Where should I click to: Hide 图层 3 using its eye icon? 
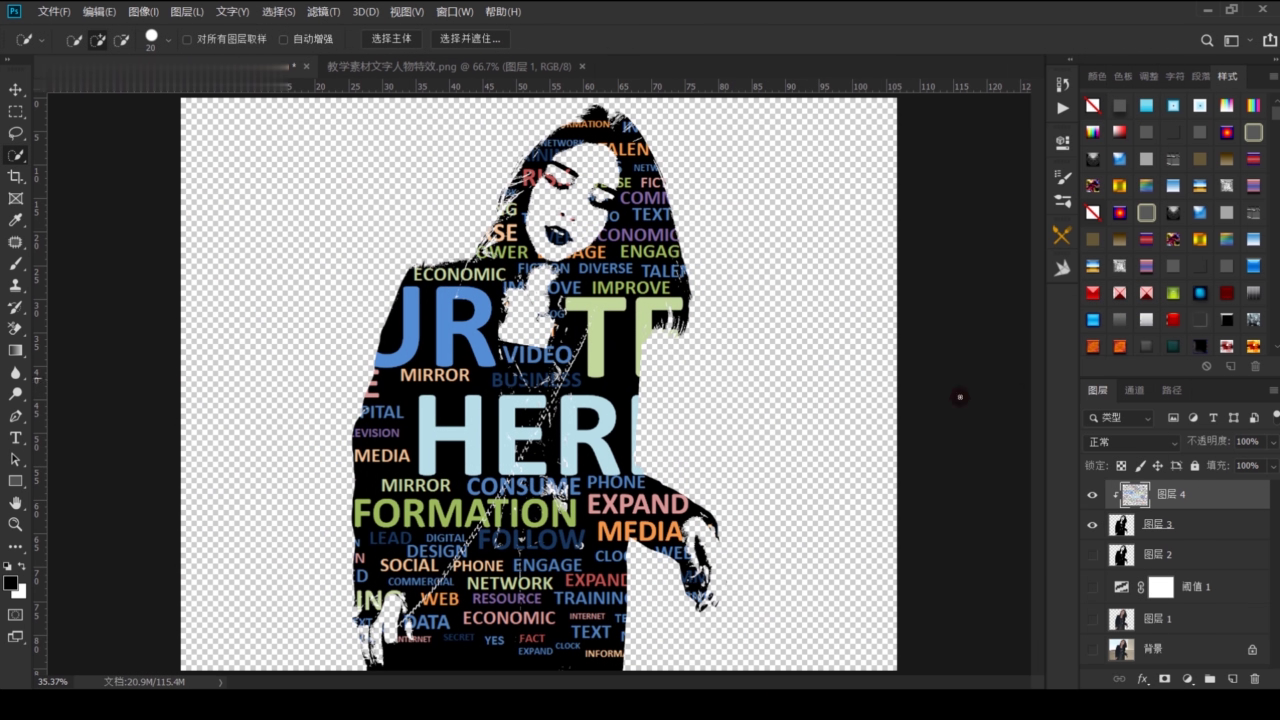point(1092,525)
